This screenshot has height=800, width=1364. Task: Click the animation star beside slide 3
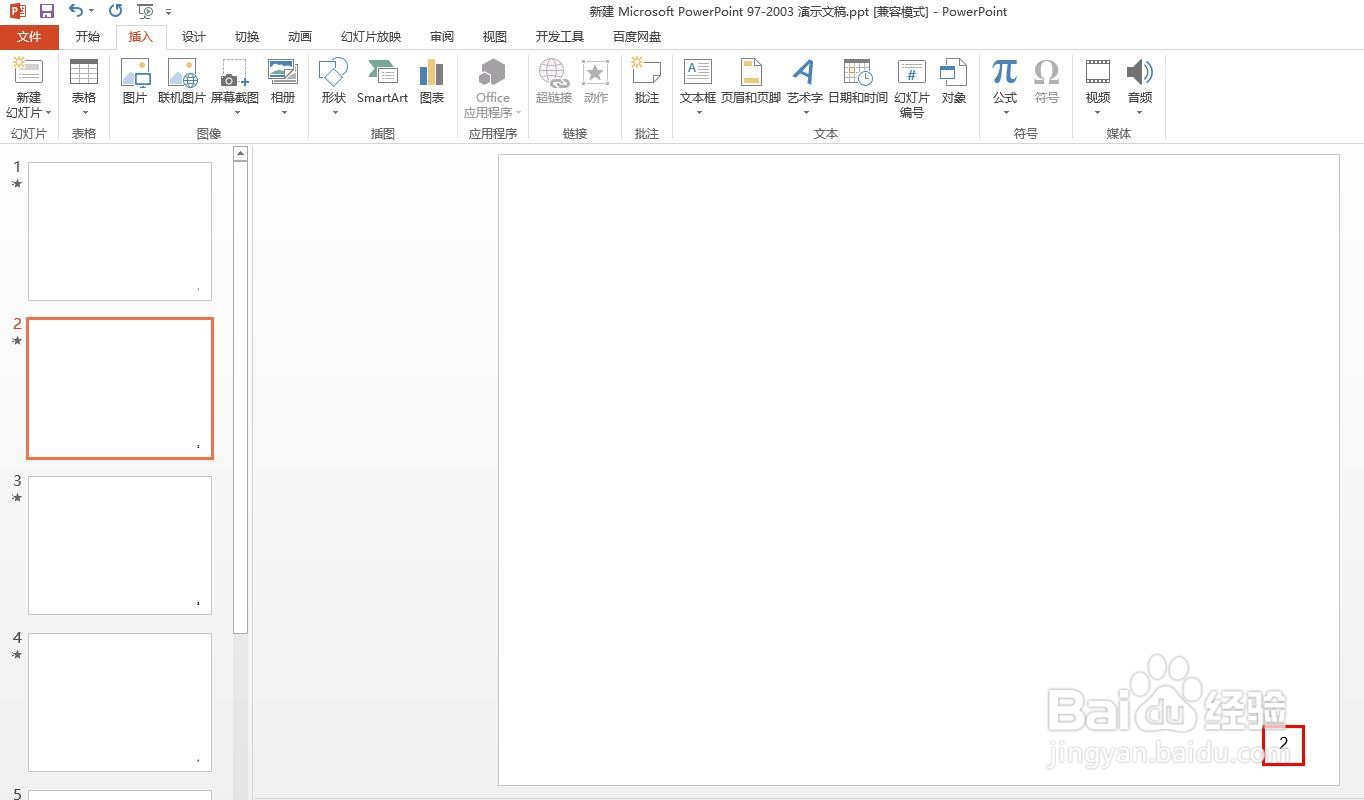[x=17, y=497]
